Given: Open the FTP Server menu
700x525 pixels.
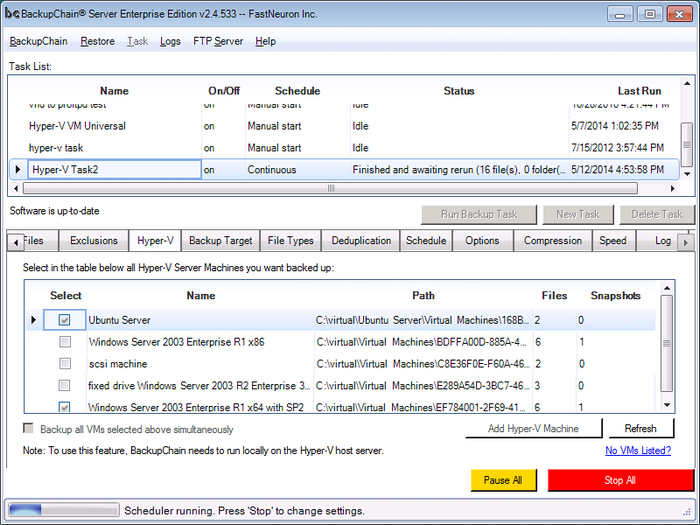Looking at the screenshot, I should pos(218,41).
